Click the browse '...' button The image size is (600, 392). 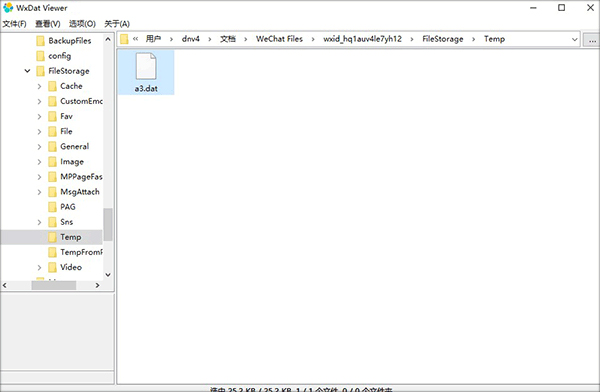pos(592,40)
